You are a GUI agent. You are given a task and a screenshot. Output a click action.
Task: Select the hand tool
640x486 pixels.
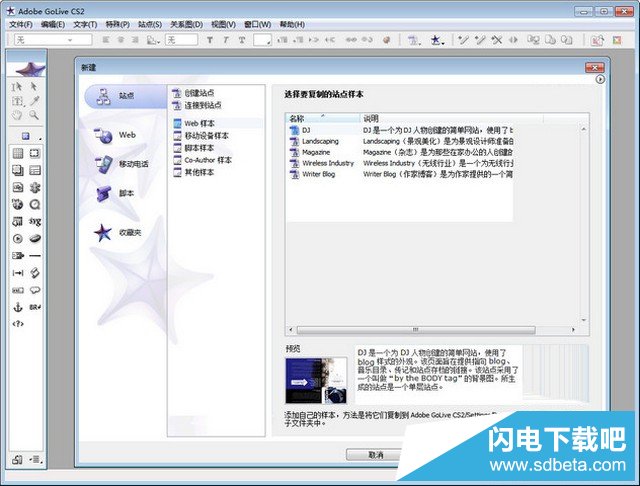(x=17, y=115)
